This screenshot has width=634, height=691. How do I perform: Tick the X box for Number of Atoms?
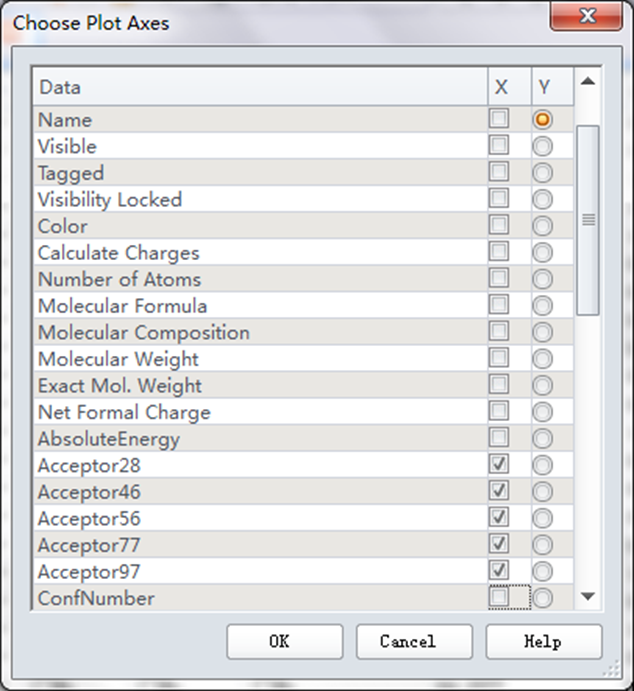pyautogui.click(x=498, y=278)
